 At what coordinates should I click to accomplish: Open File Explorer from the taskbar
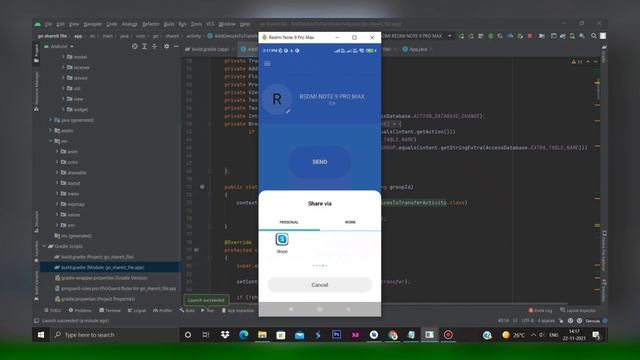pyautogui.click(x=262, y=335)
